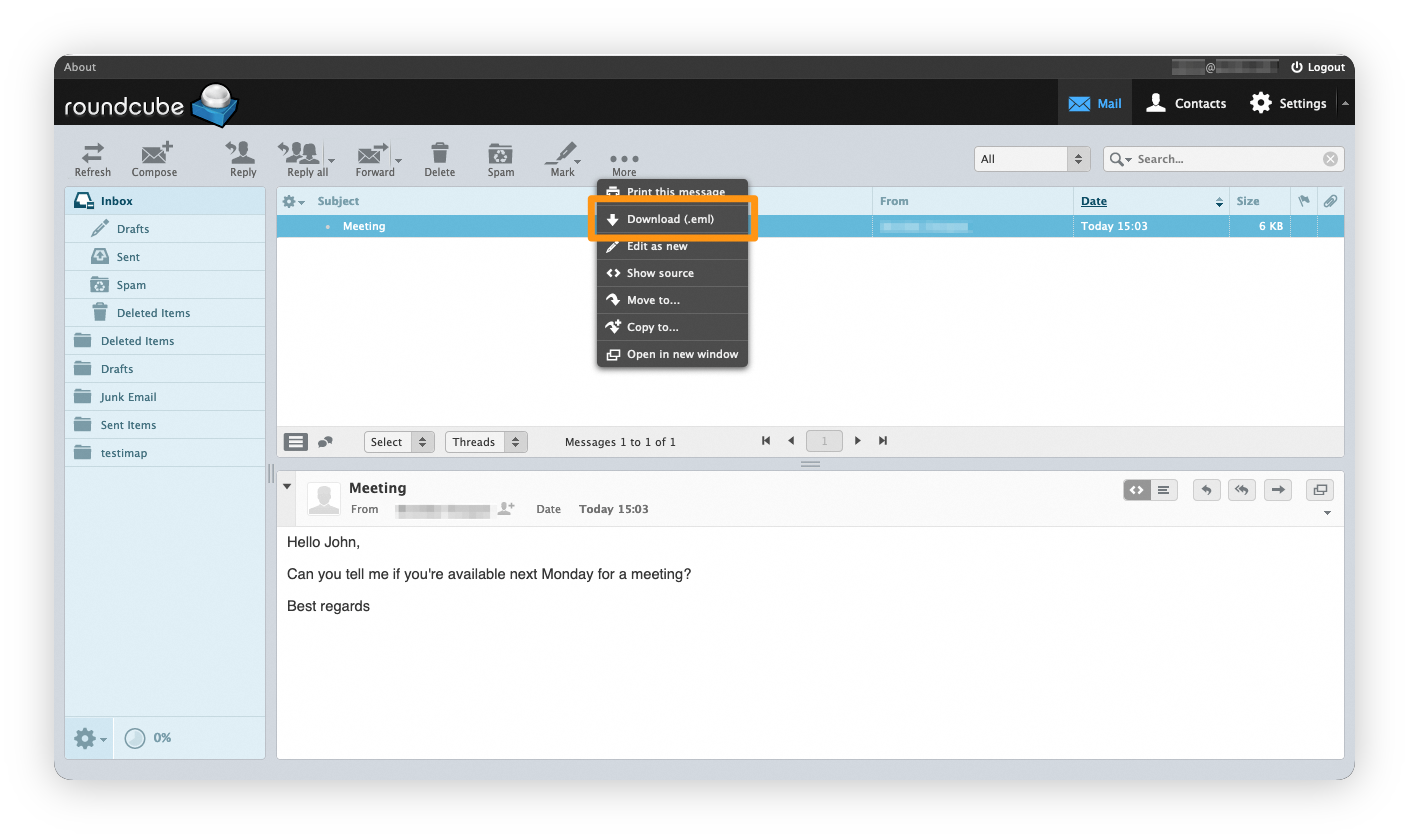Toggle conversation threads view icon

coord(323,441)
